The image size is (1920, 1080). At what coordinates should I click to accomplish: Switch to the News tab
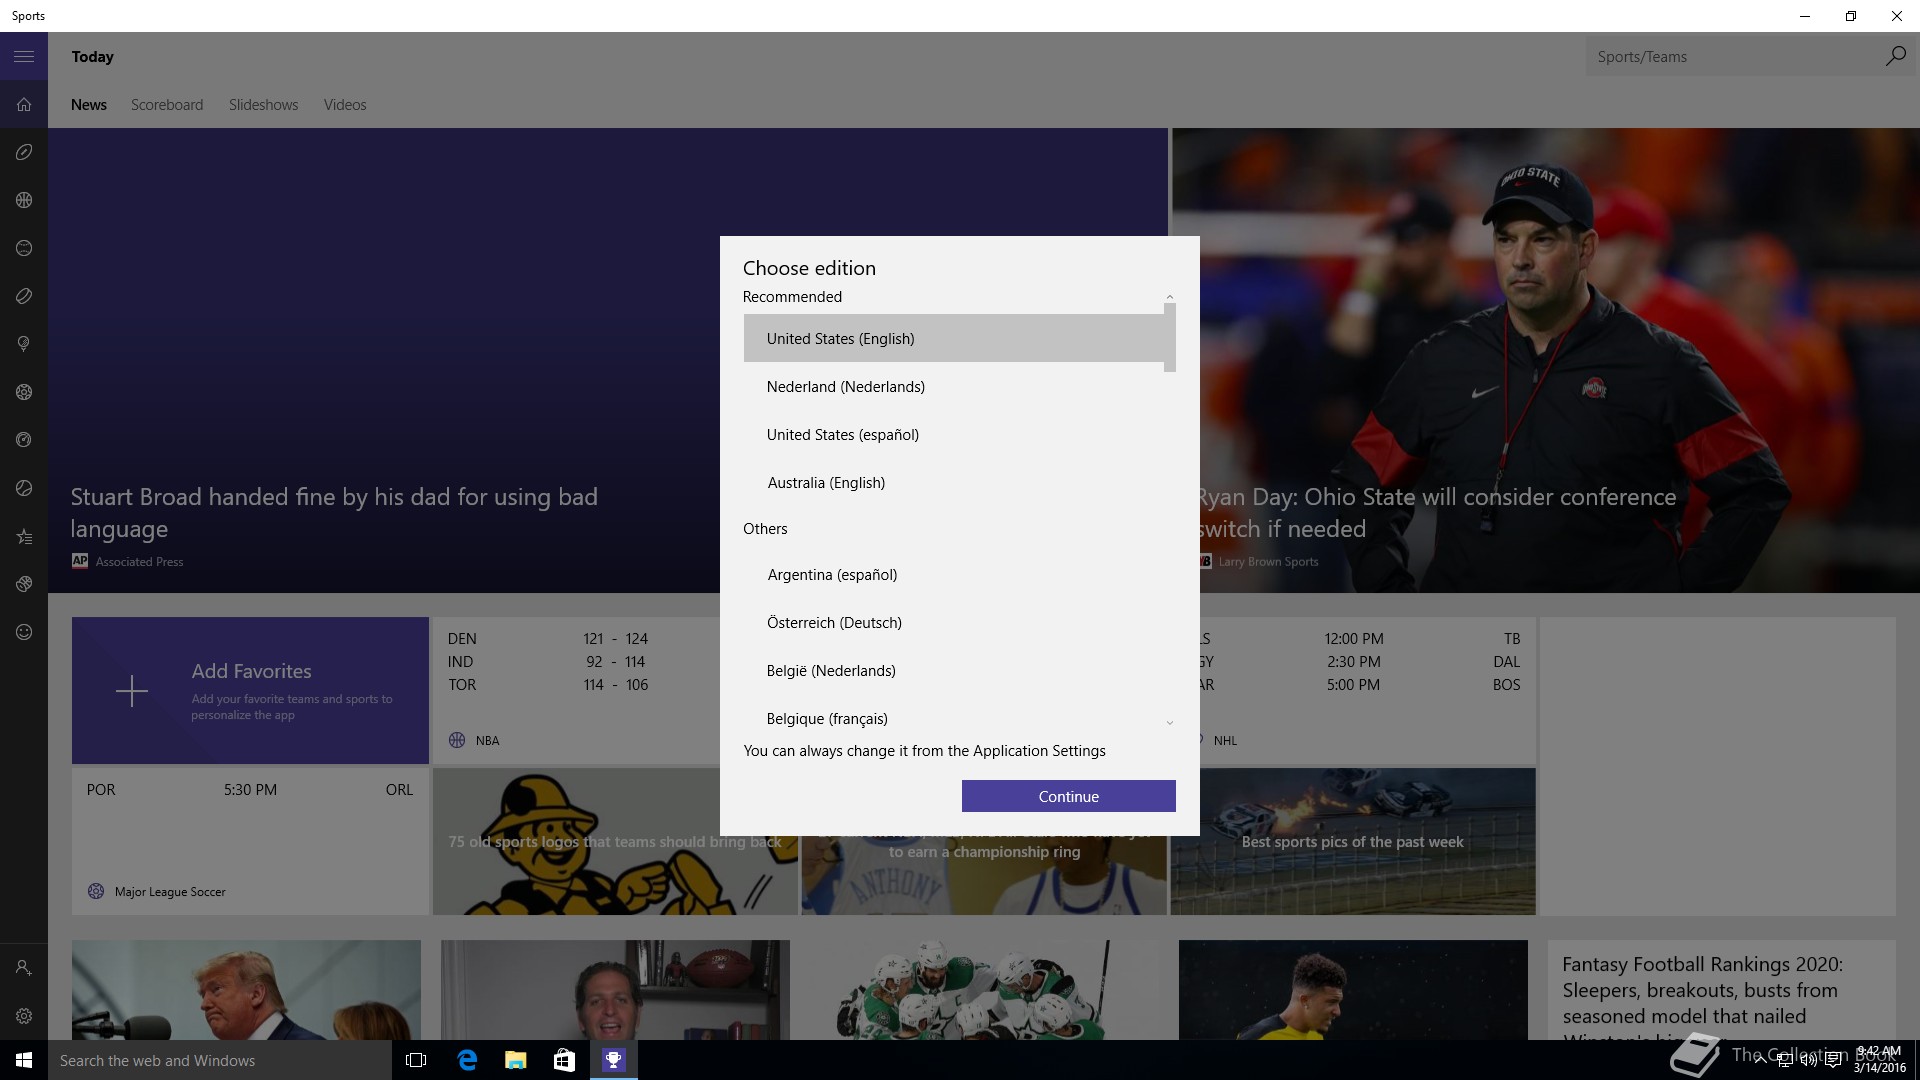[x=89, y=105]
